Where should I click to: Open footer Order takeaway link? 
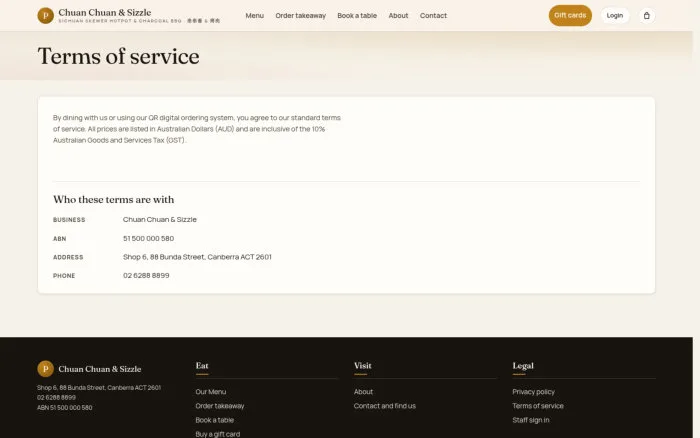220,406
